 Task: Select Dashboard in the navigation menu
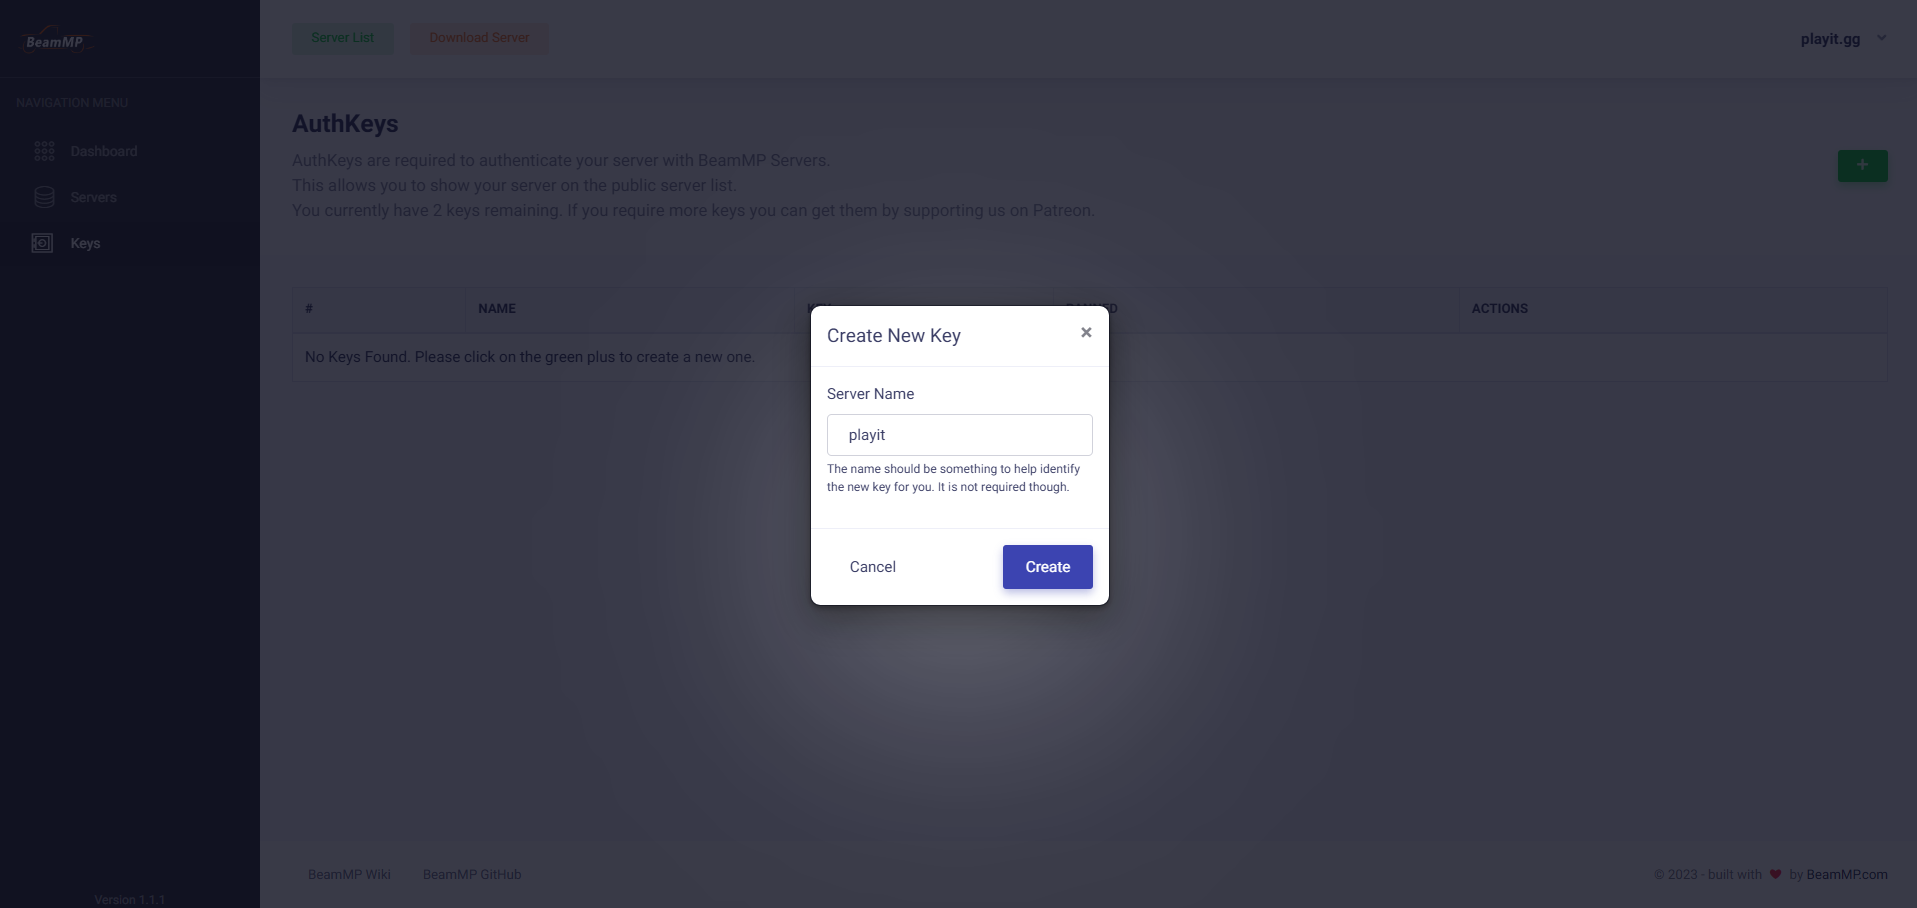pos(103,151)
